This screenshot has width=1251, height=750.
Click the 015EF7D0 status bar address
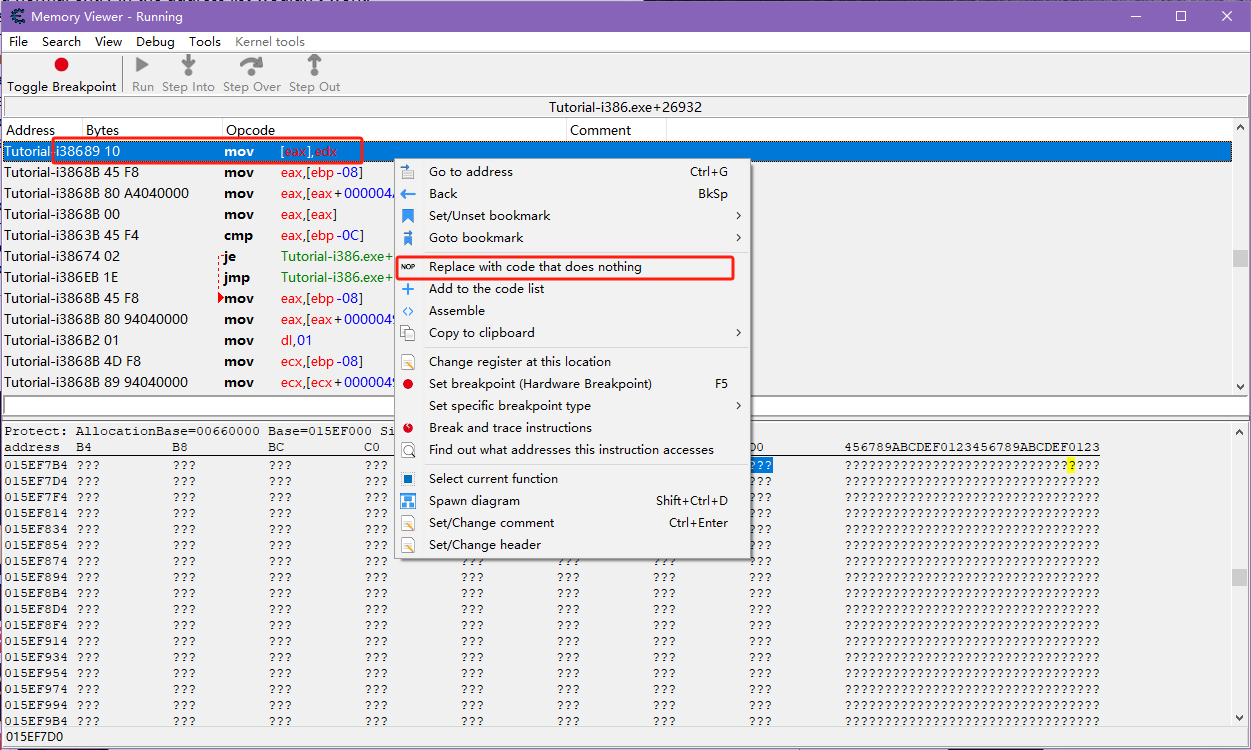pos(33,738)
